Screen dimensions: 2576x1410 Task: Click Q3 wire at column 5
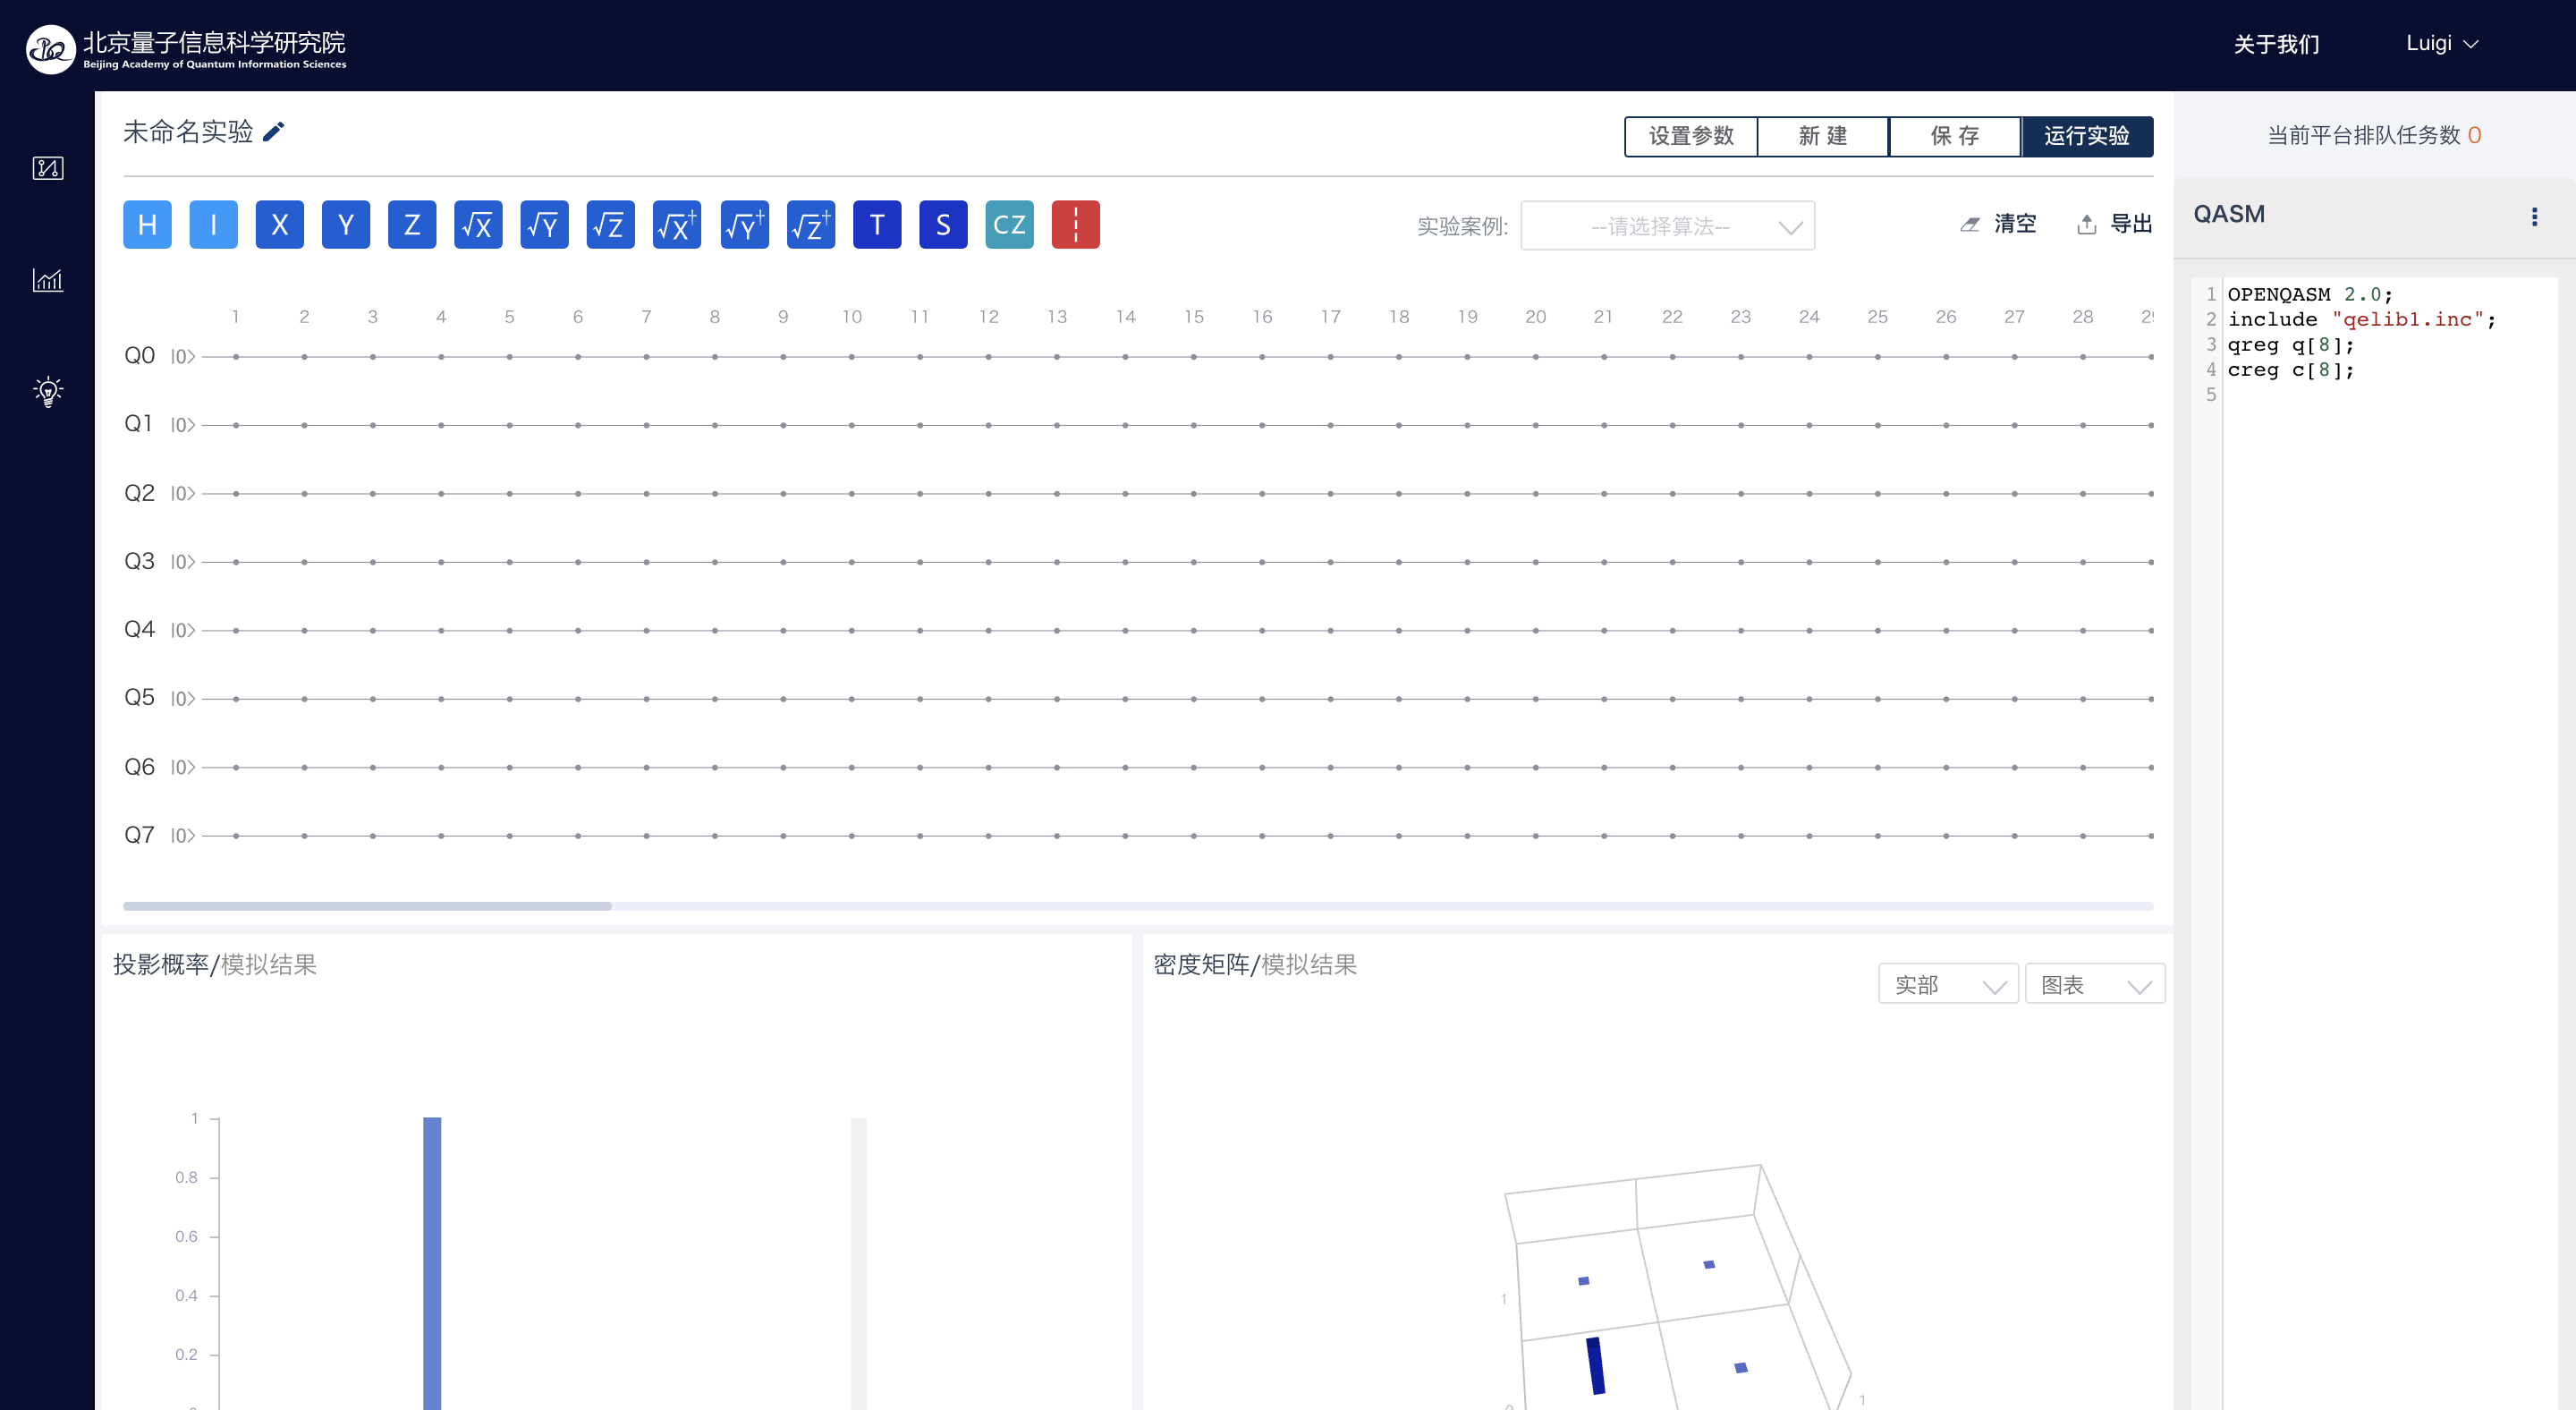pyautogui.click(x=509, y=562)
